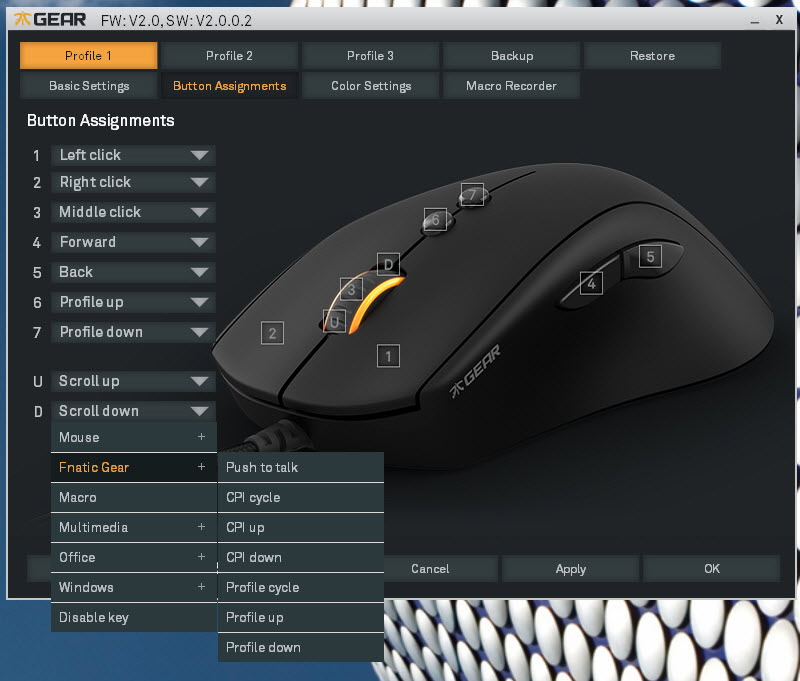
Task: Open the Scroll up assignment dropdown
Action: point(133,381)
